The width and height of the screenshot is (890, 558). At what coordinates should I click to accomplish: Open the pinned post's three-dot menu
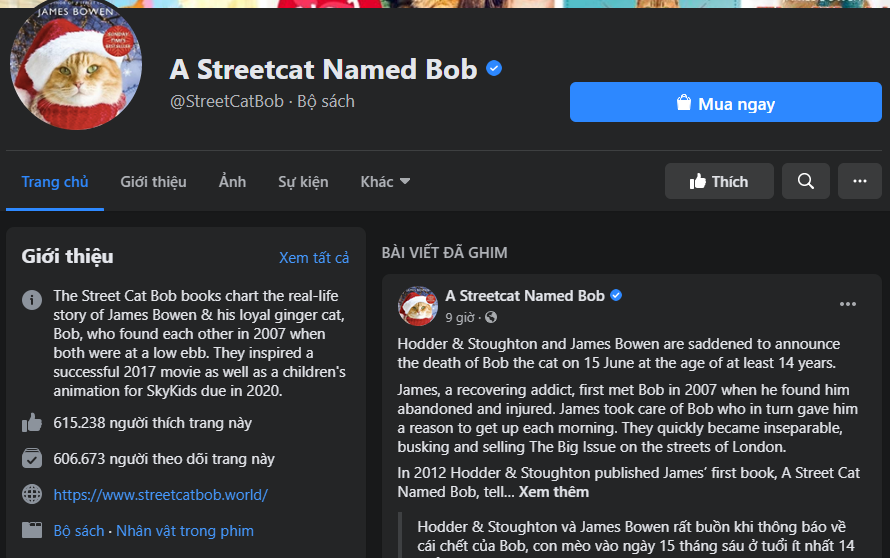coord(847,304)
